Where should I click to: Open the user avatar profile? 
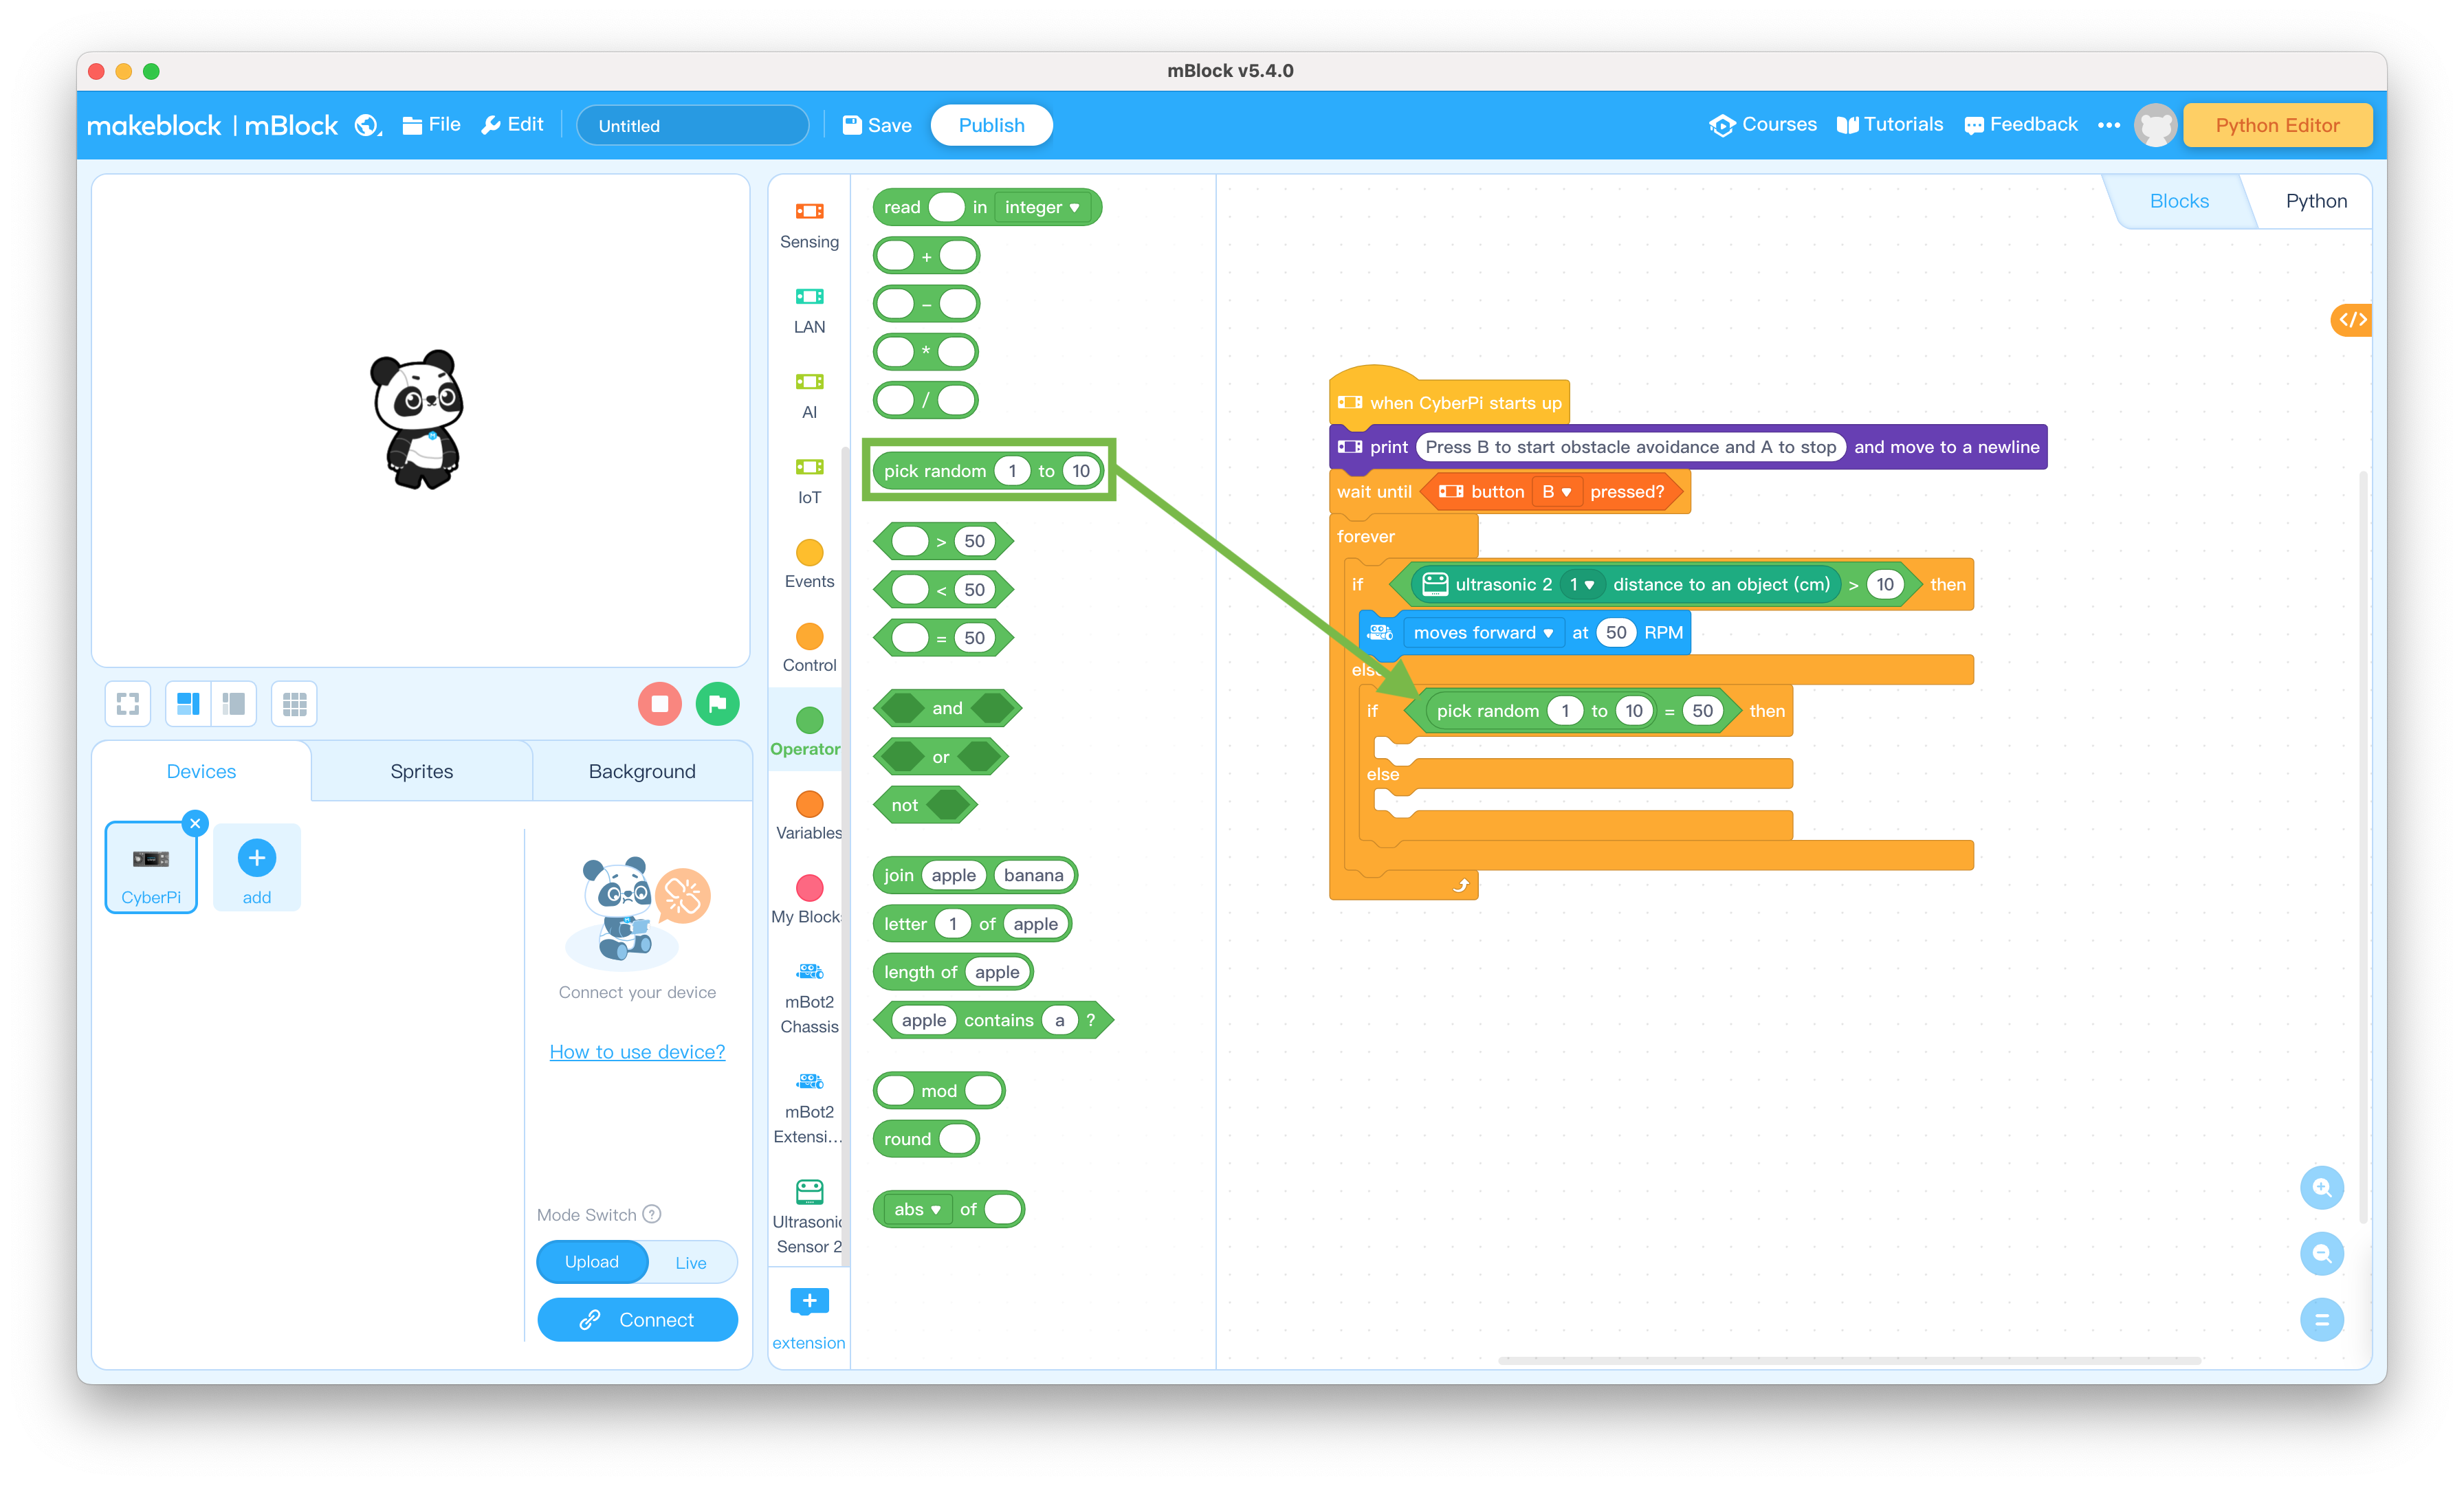point(2154,125)
